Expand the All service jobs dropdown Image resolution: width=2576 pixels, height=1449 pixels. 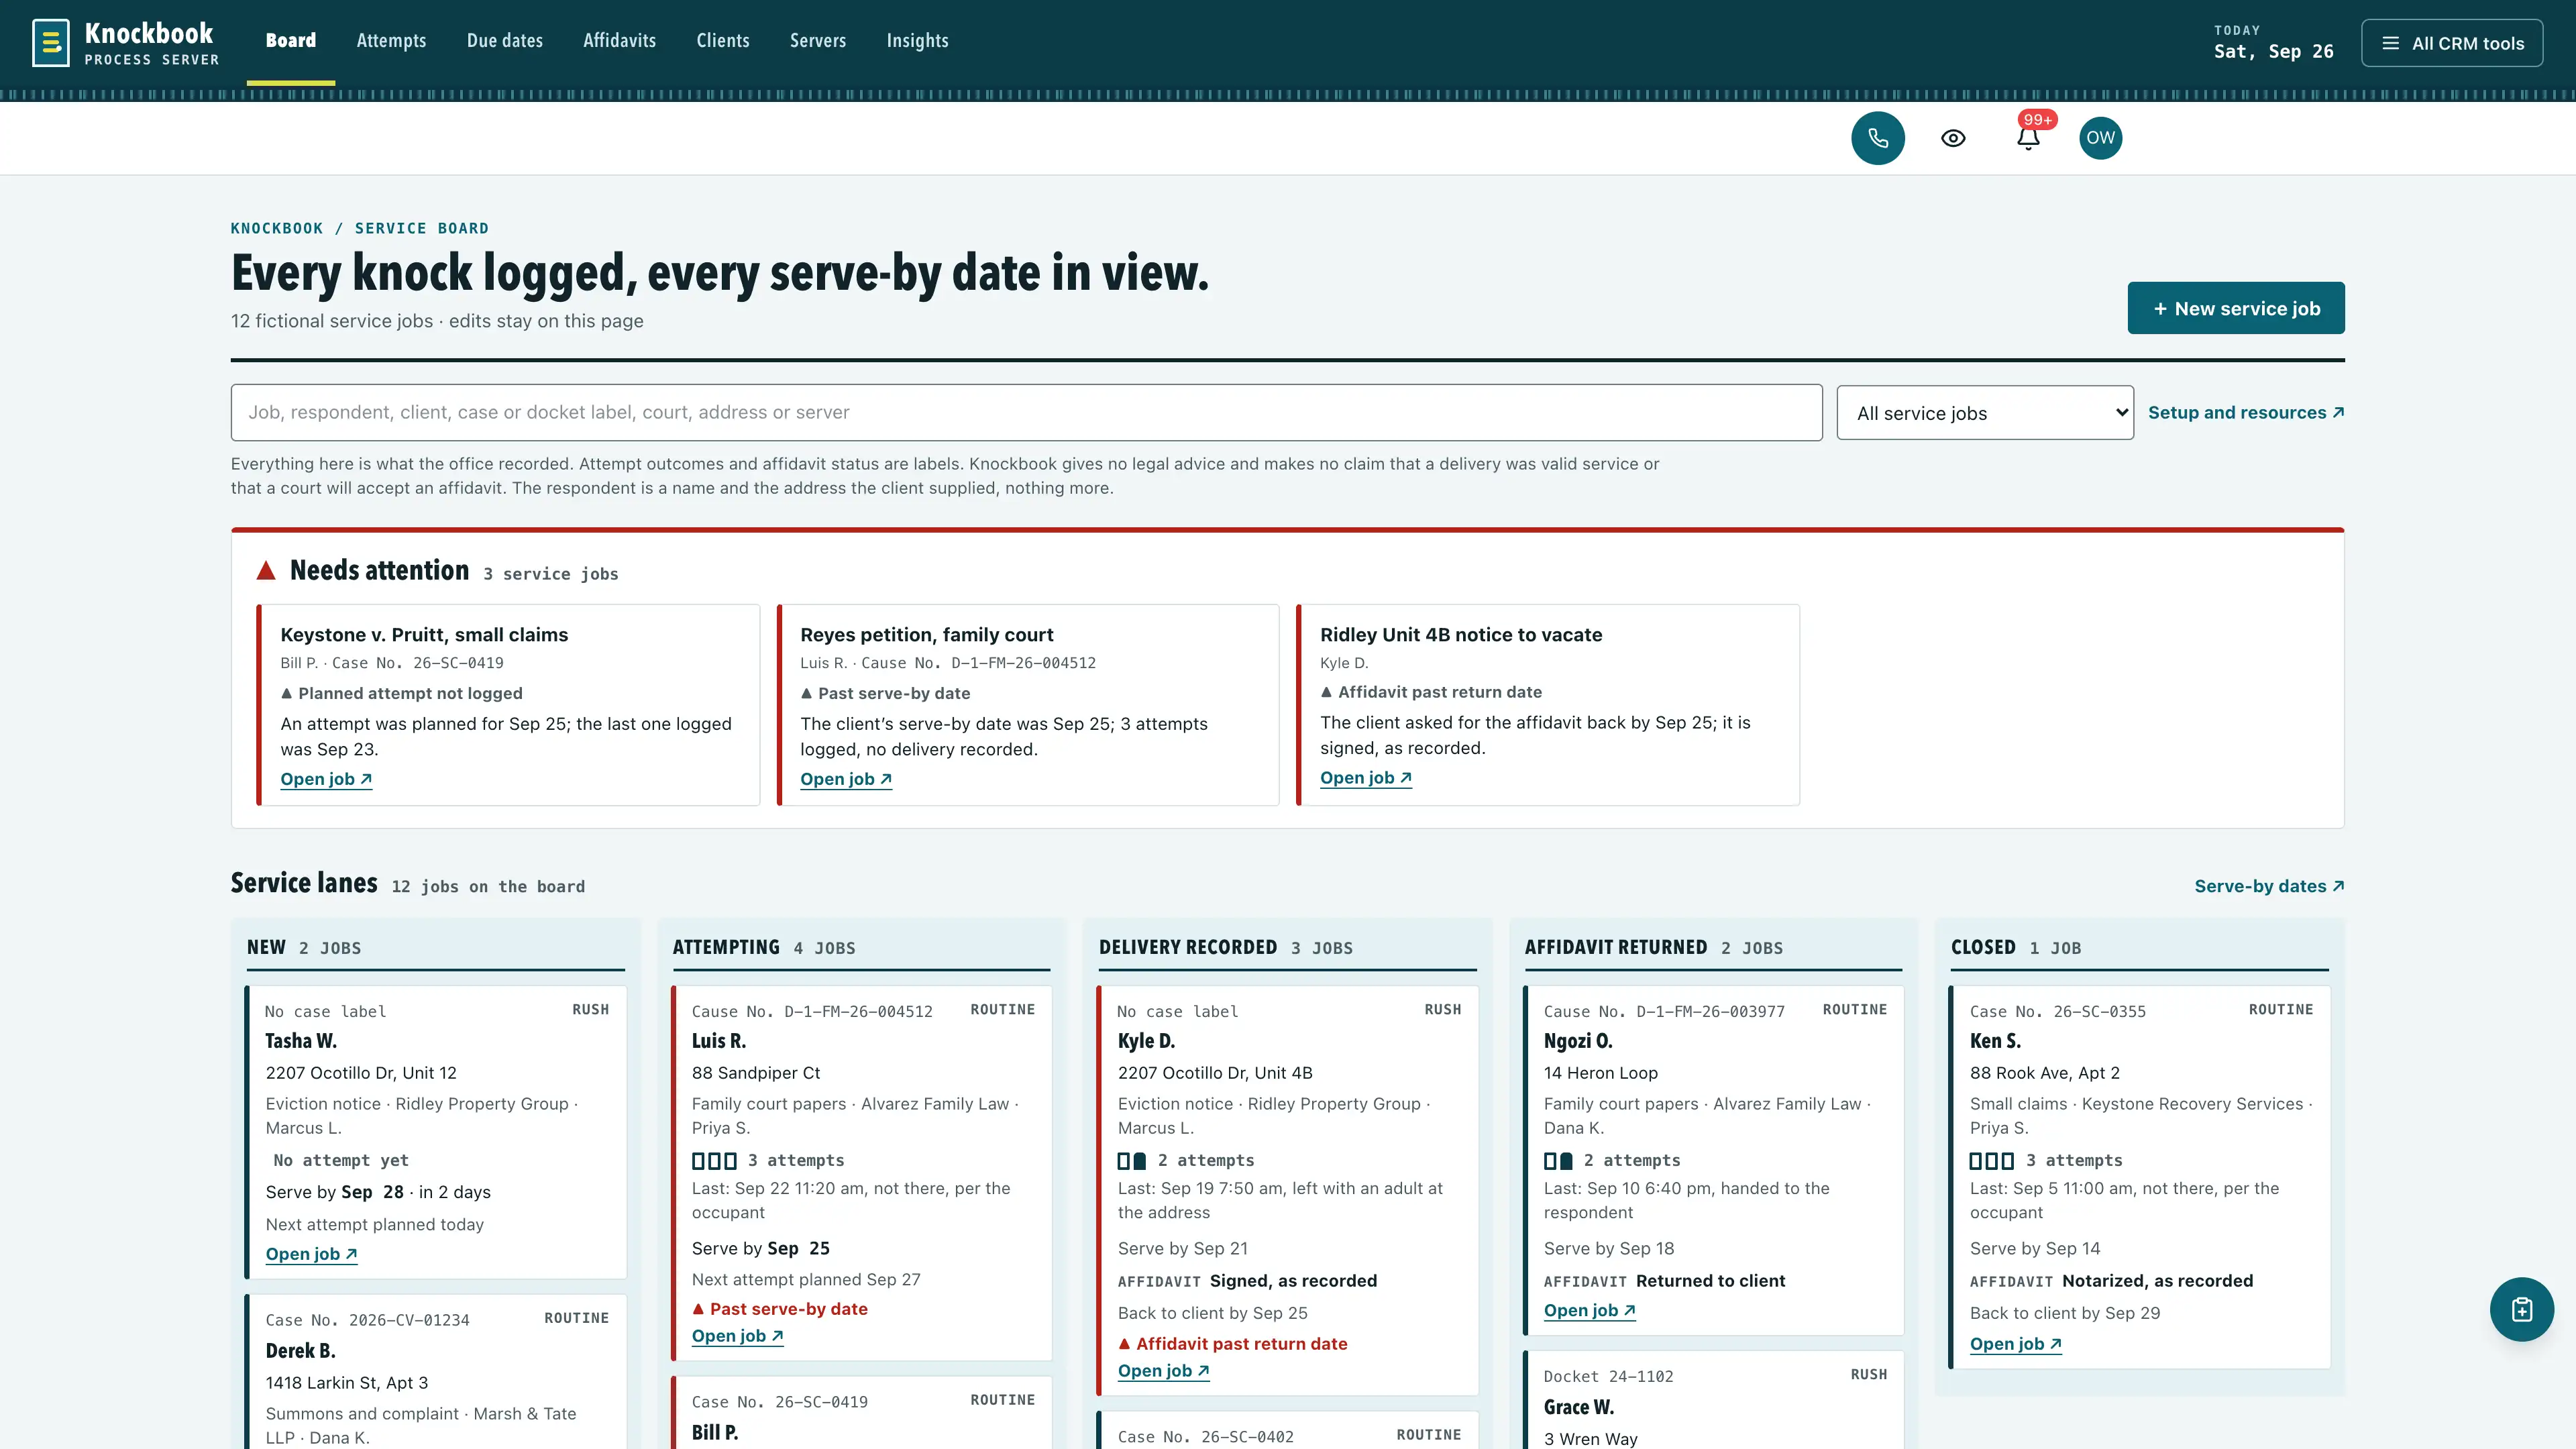(x=1985, y=412)
